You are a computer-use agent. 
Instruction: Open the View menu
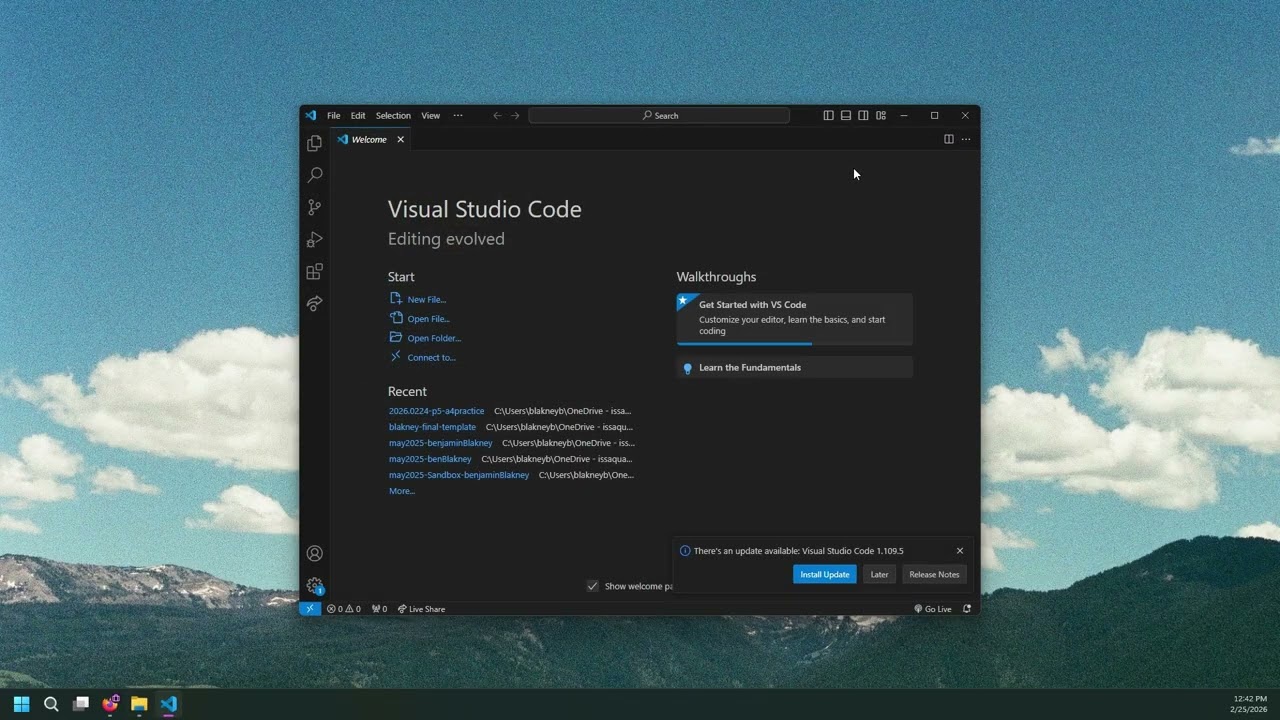[431, 115]
